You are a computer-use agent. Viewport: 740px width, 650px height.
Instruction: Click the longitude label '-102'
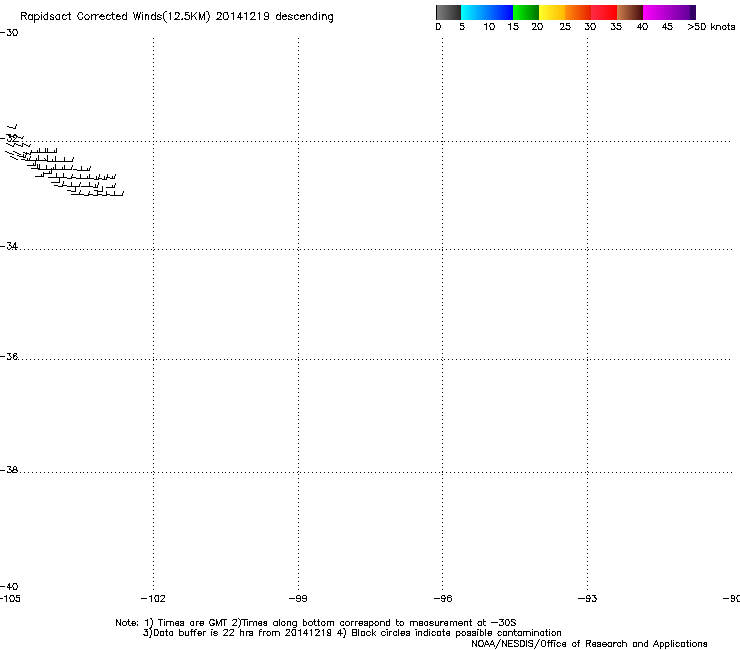(153, 599)
